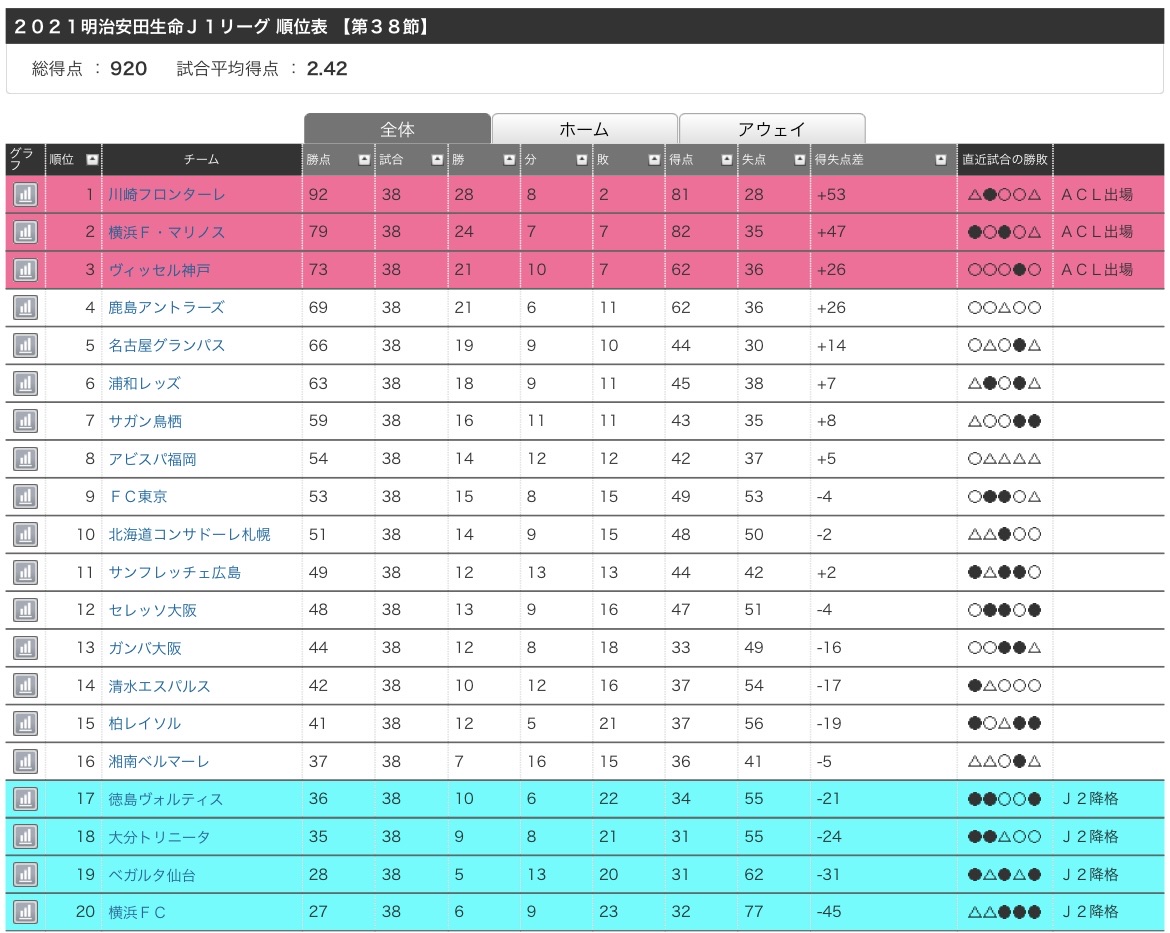Open 大分トリニータ team link
This screenshot has height=933, width=1170.
click(159, 837)
